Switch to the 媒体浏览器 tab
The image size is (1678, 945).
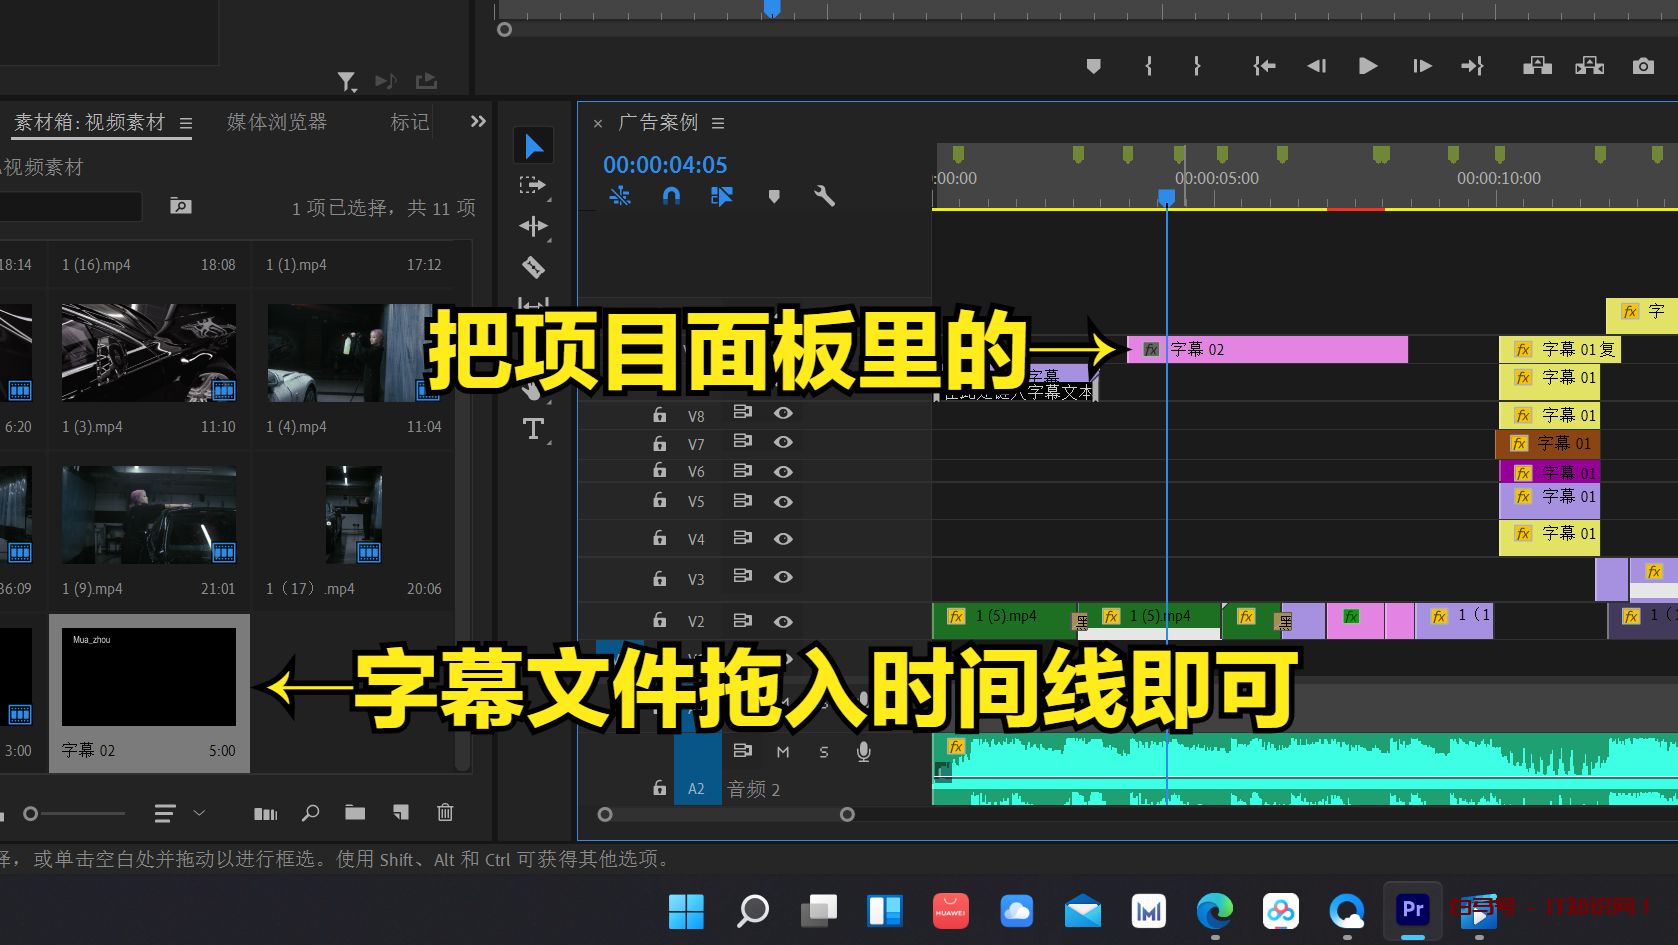coord(277,122)
